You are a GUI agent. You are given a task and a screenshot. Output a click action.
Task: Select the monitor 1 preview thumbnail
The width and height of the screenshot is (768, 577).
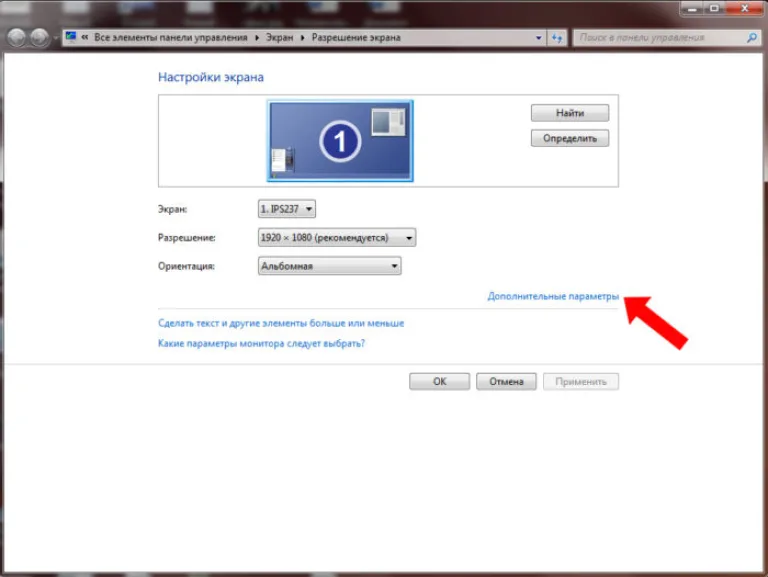[340, 141]
